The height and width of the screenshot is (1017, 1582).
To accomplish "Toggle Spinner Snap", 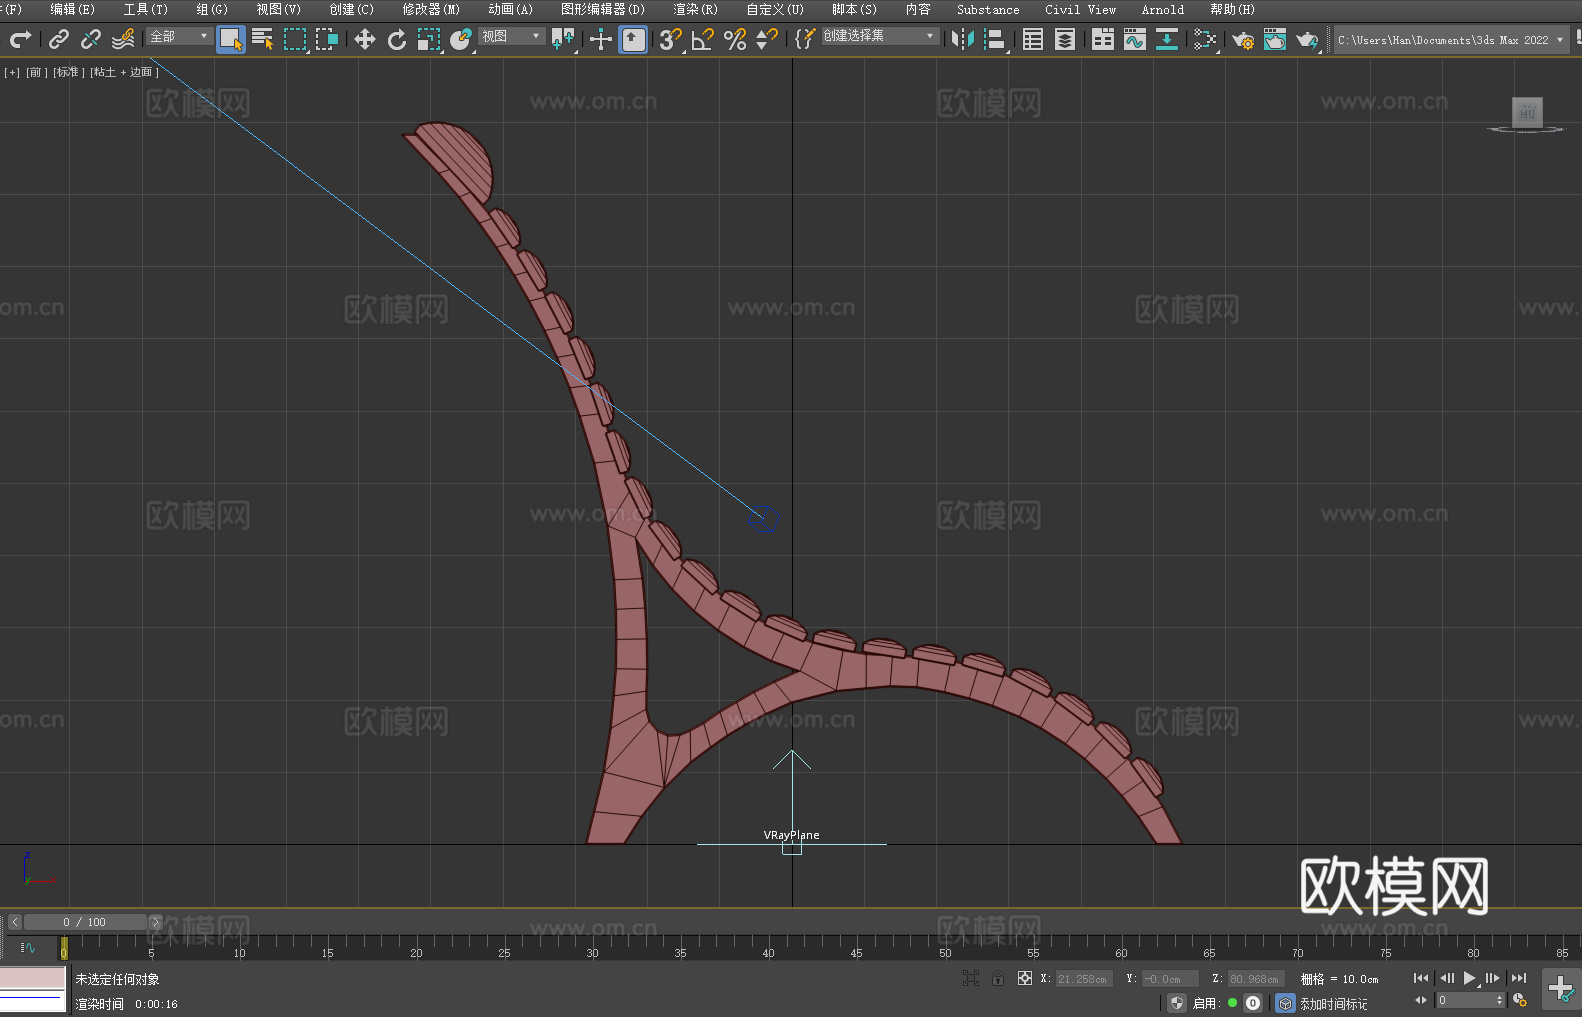I will pos(767,39).
